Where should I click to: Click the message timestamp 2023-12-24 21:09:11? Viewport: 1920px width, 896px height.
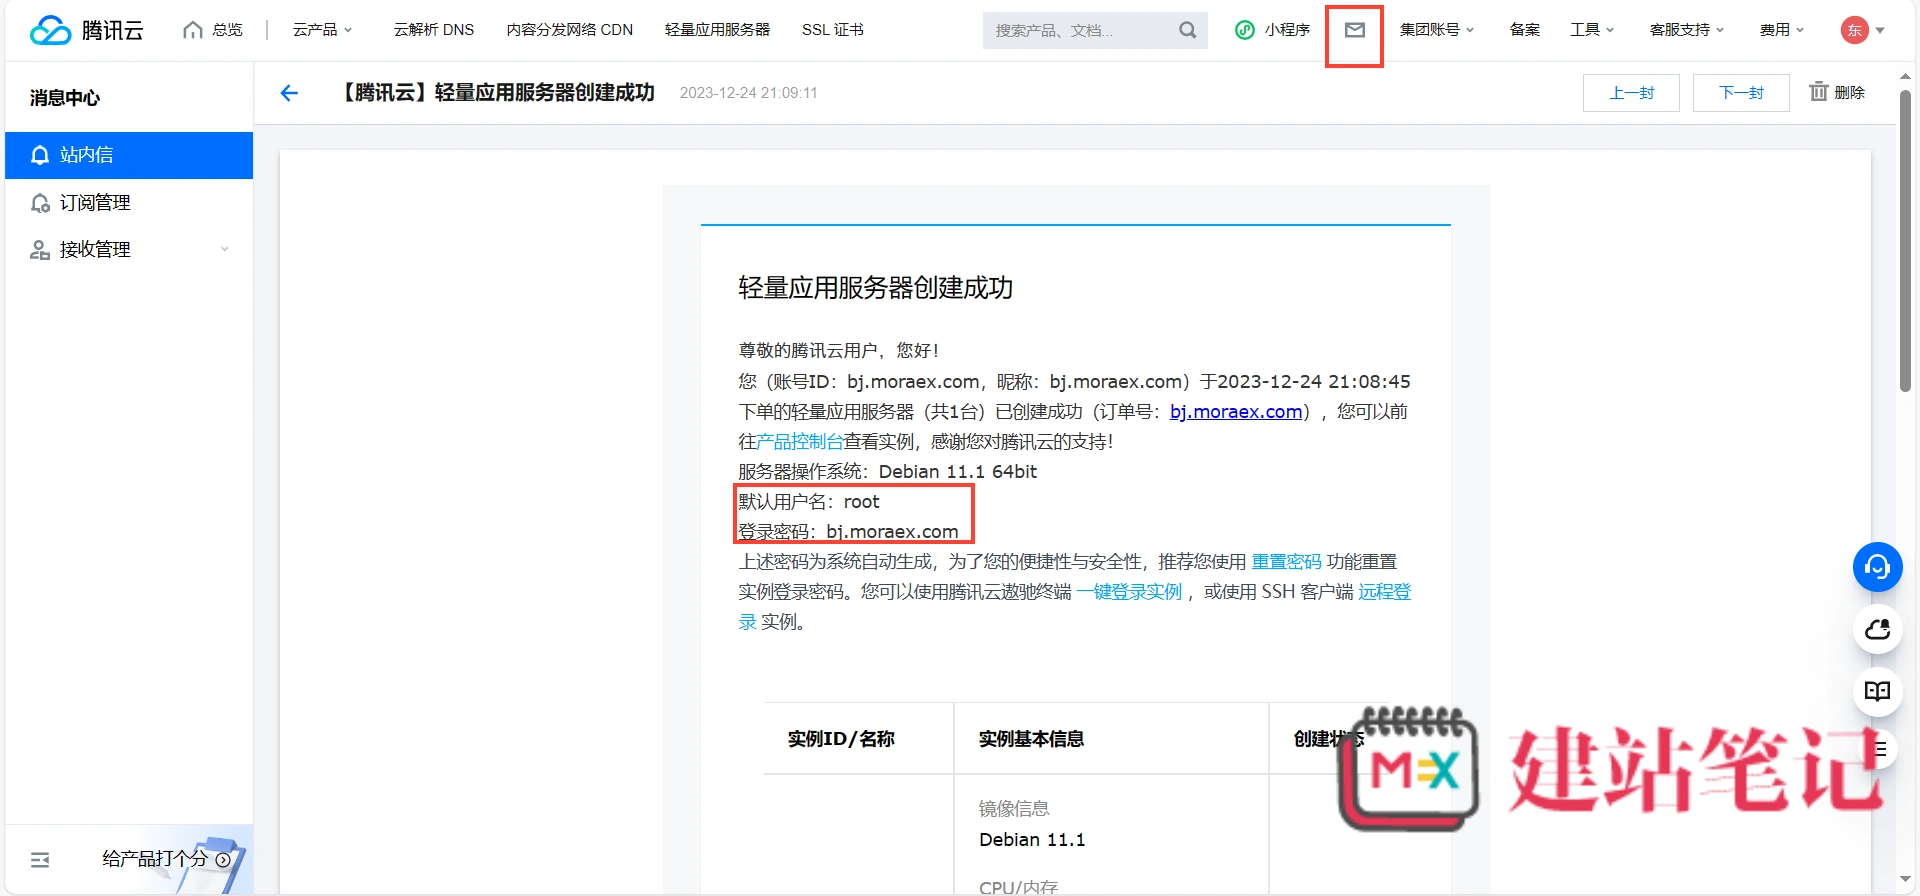click(748, 93)
